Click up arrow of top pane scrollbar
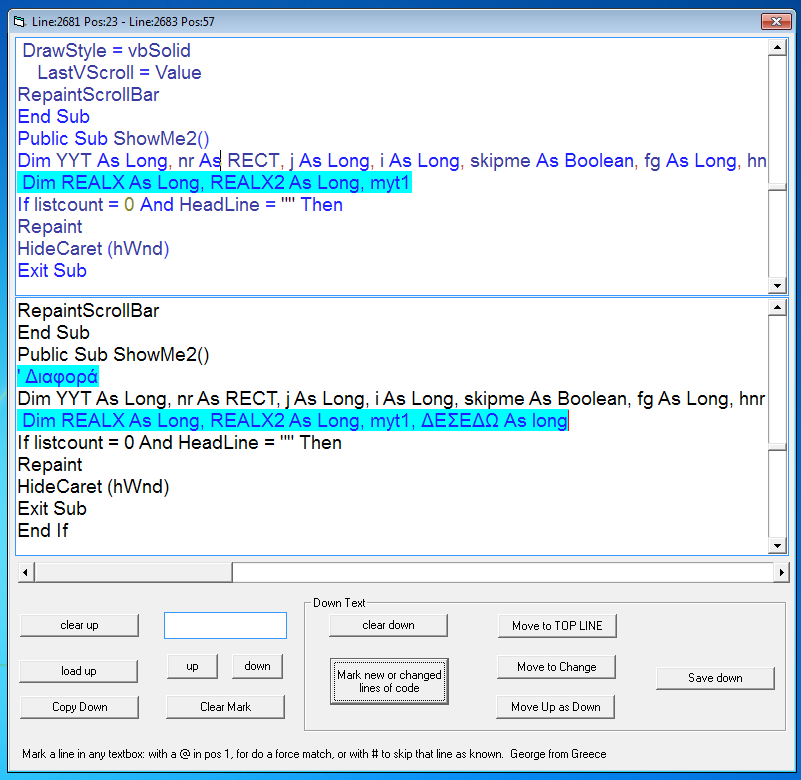This screenshot has width=801, height=780. click(x=777, y=48)
